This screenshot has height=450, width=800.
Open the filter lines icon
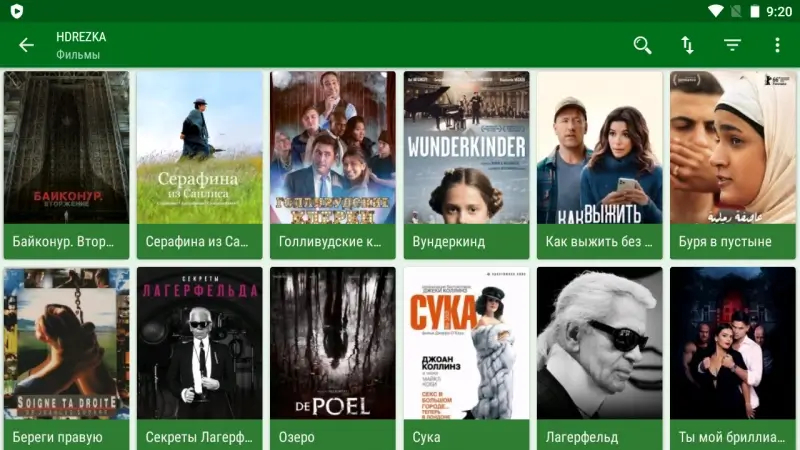732,45
